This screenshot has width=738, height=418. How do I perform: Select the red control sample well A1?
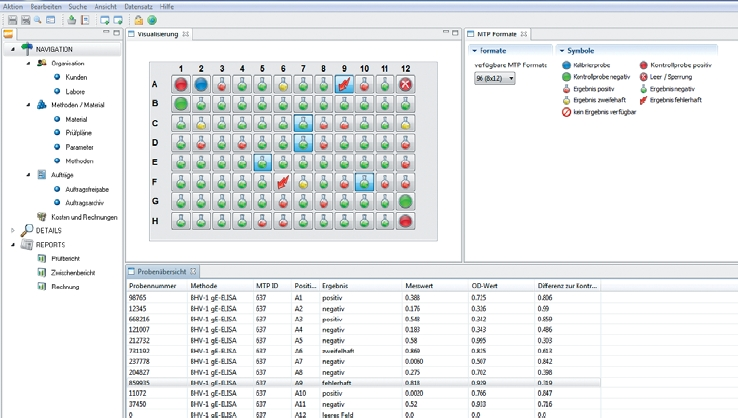point(181,85)
